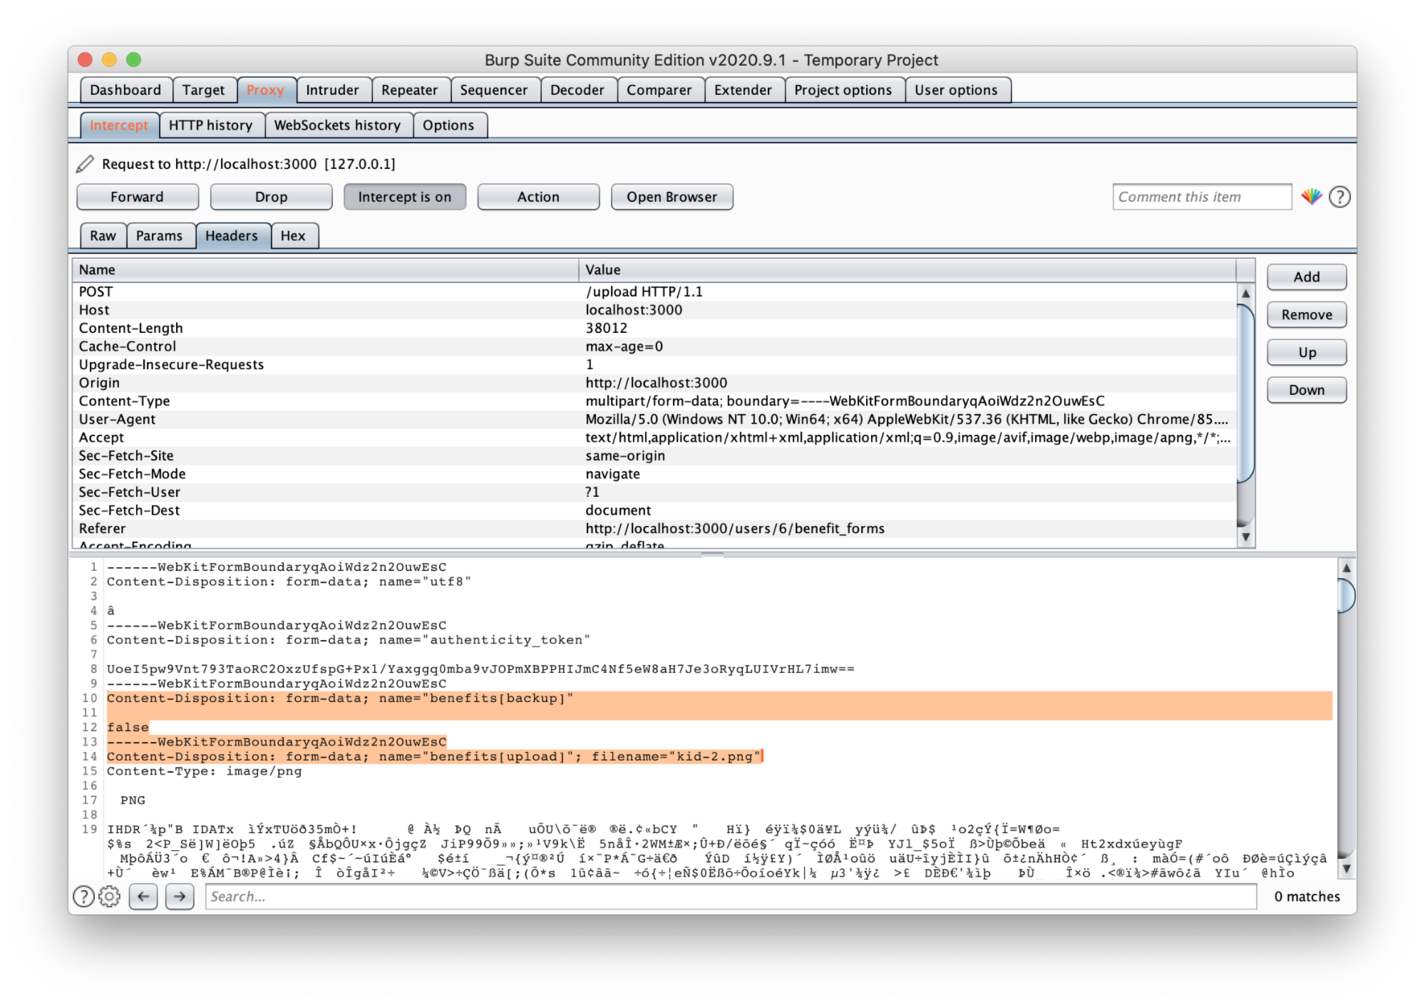
Task: Click the Add header button
Action: tap(1306, 277)
